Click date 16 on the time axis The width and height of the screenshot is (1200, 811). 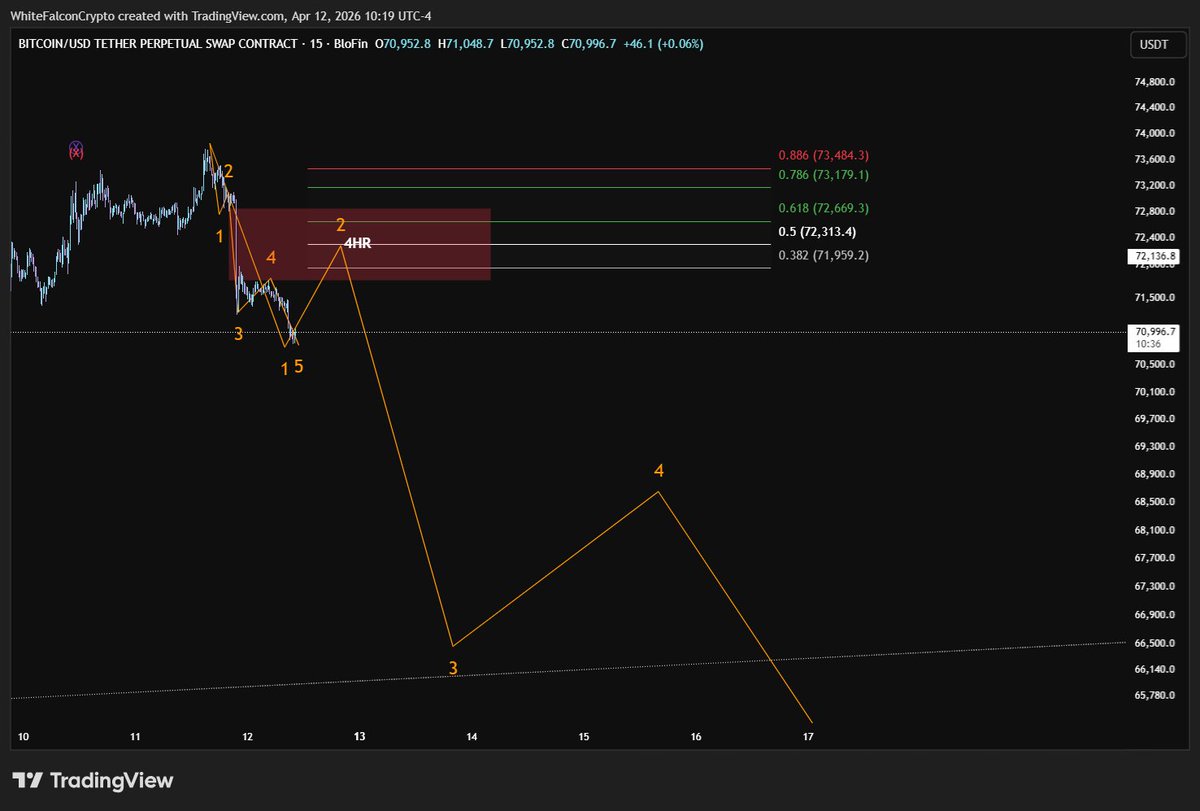tap(696, 737)
